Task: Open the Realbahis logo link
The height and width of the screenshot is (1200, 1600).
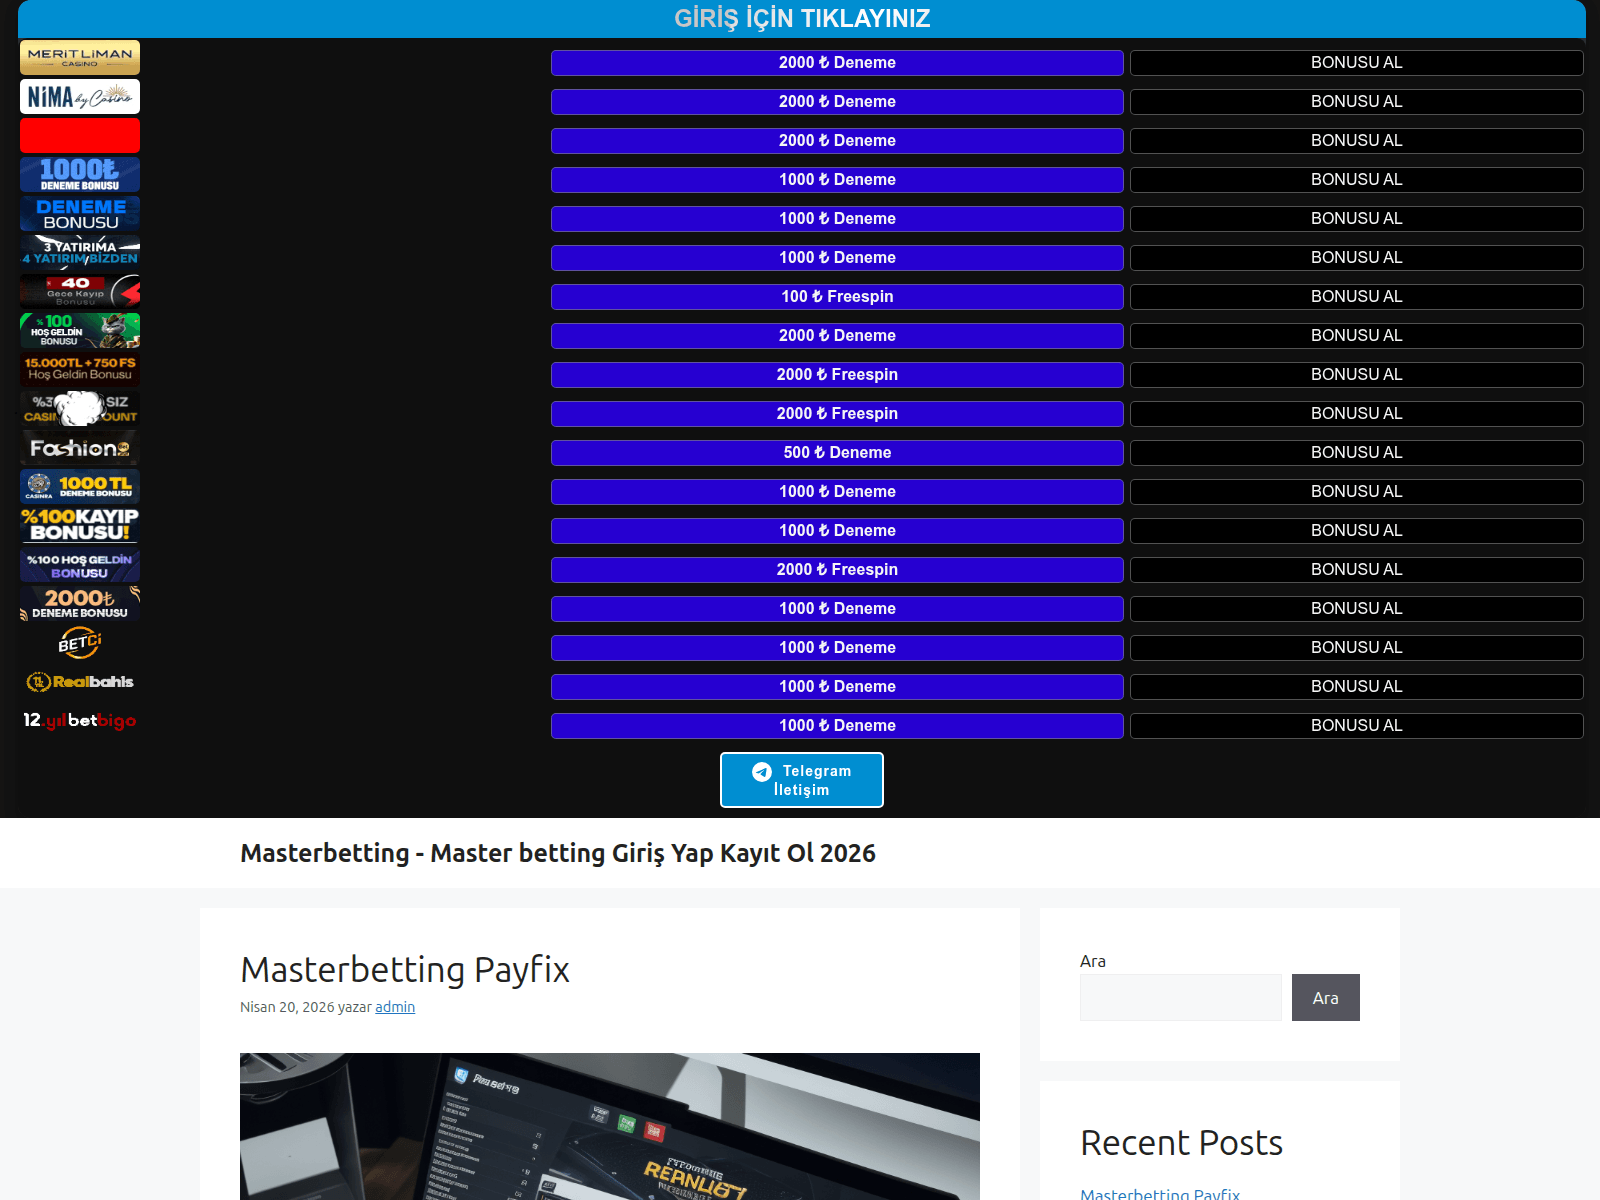Action: (80, 682)
